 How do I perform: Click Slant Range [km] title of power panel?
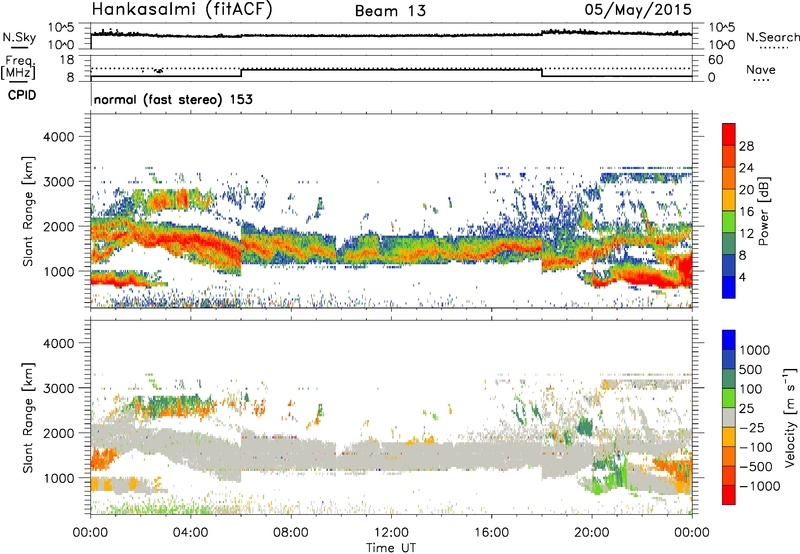point(28,211)
